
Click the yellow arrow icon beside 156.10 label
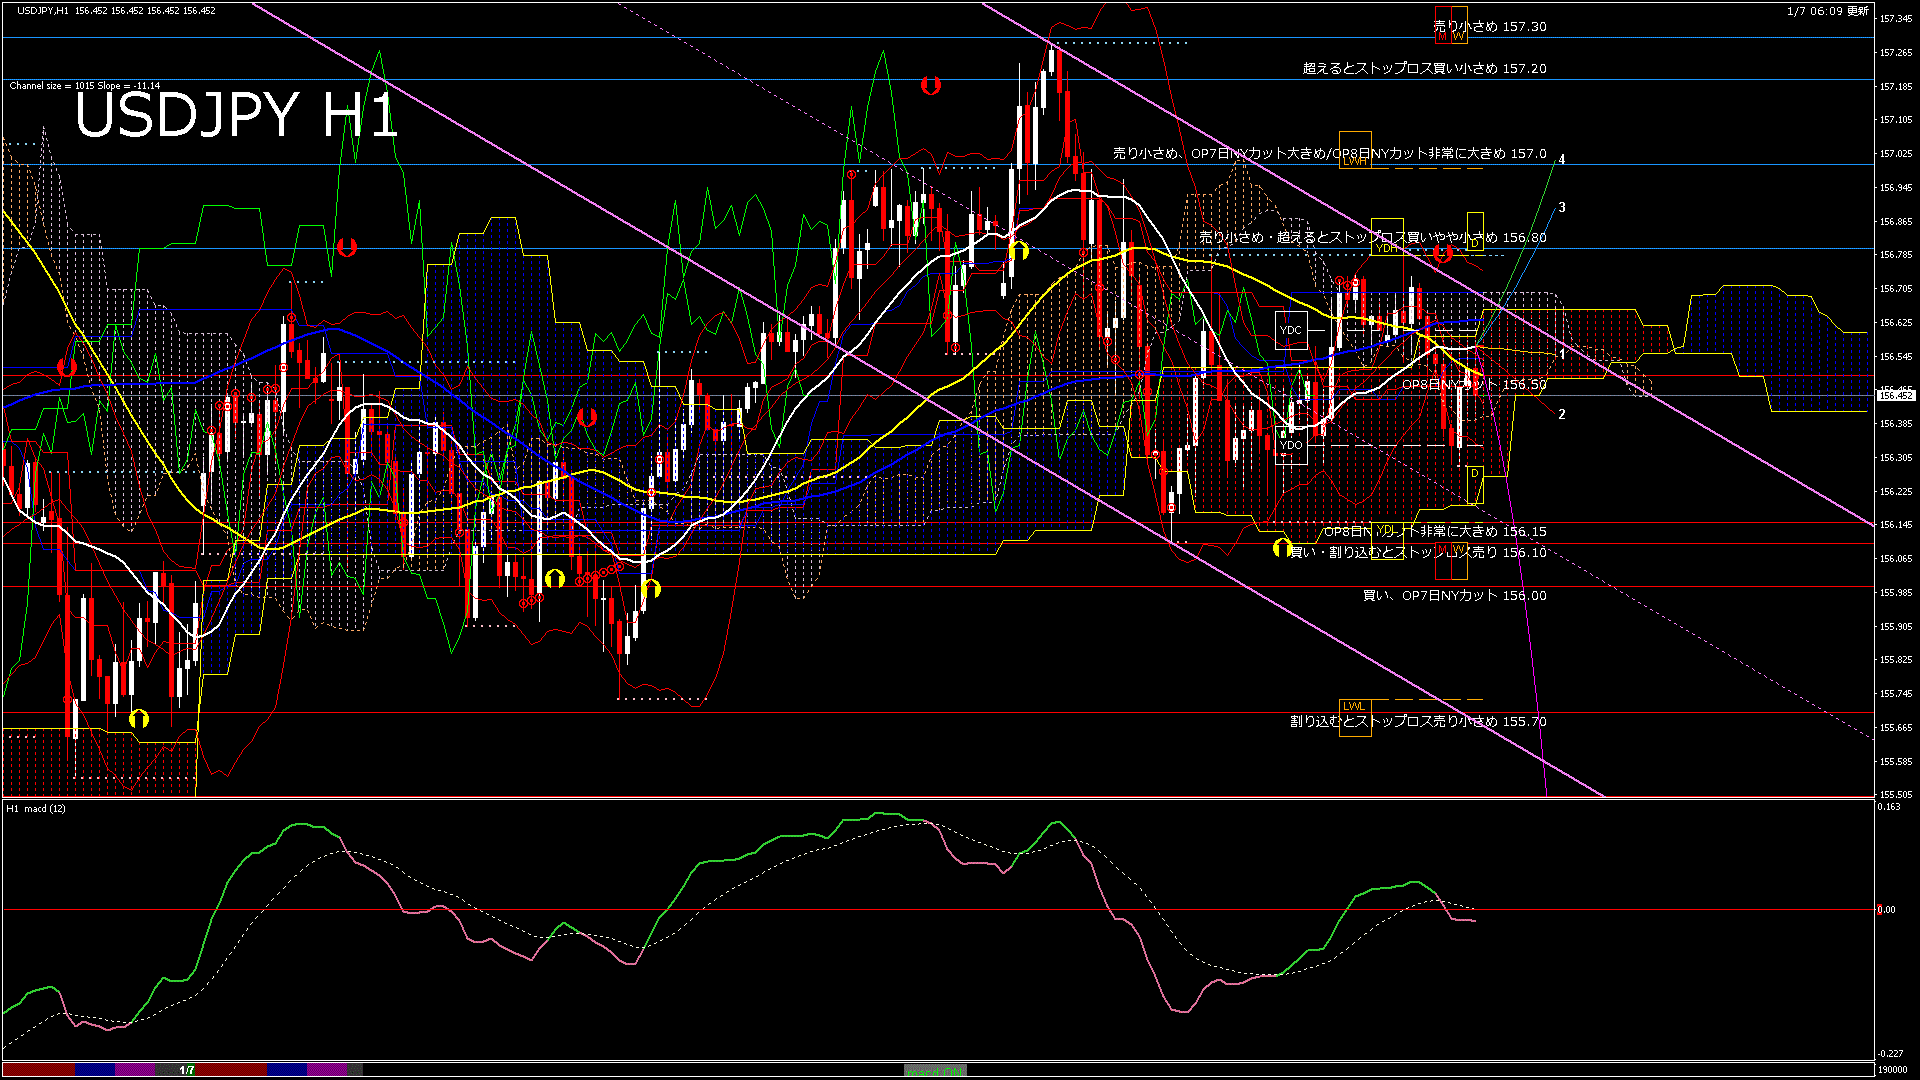(1282, 548)
